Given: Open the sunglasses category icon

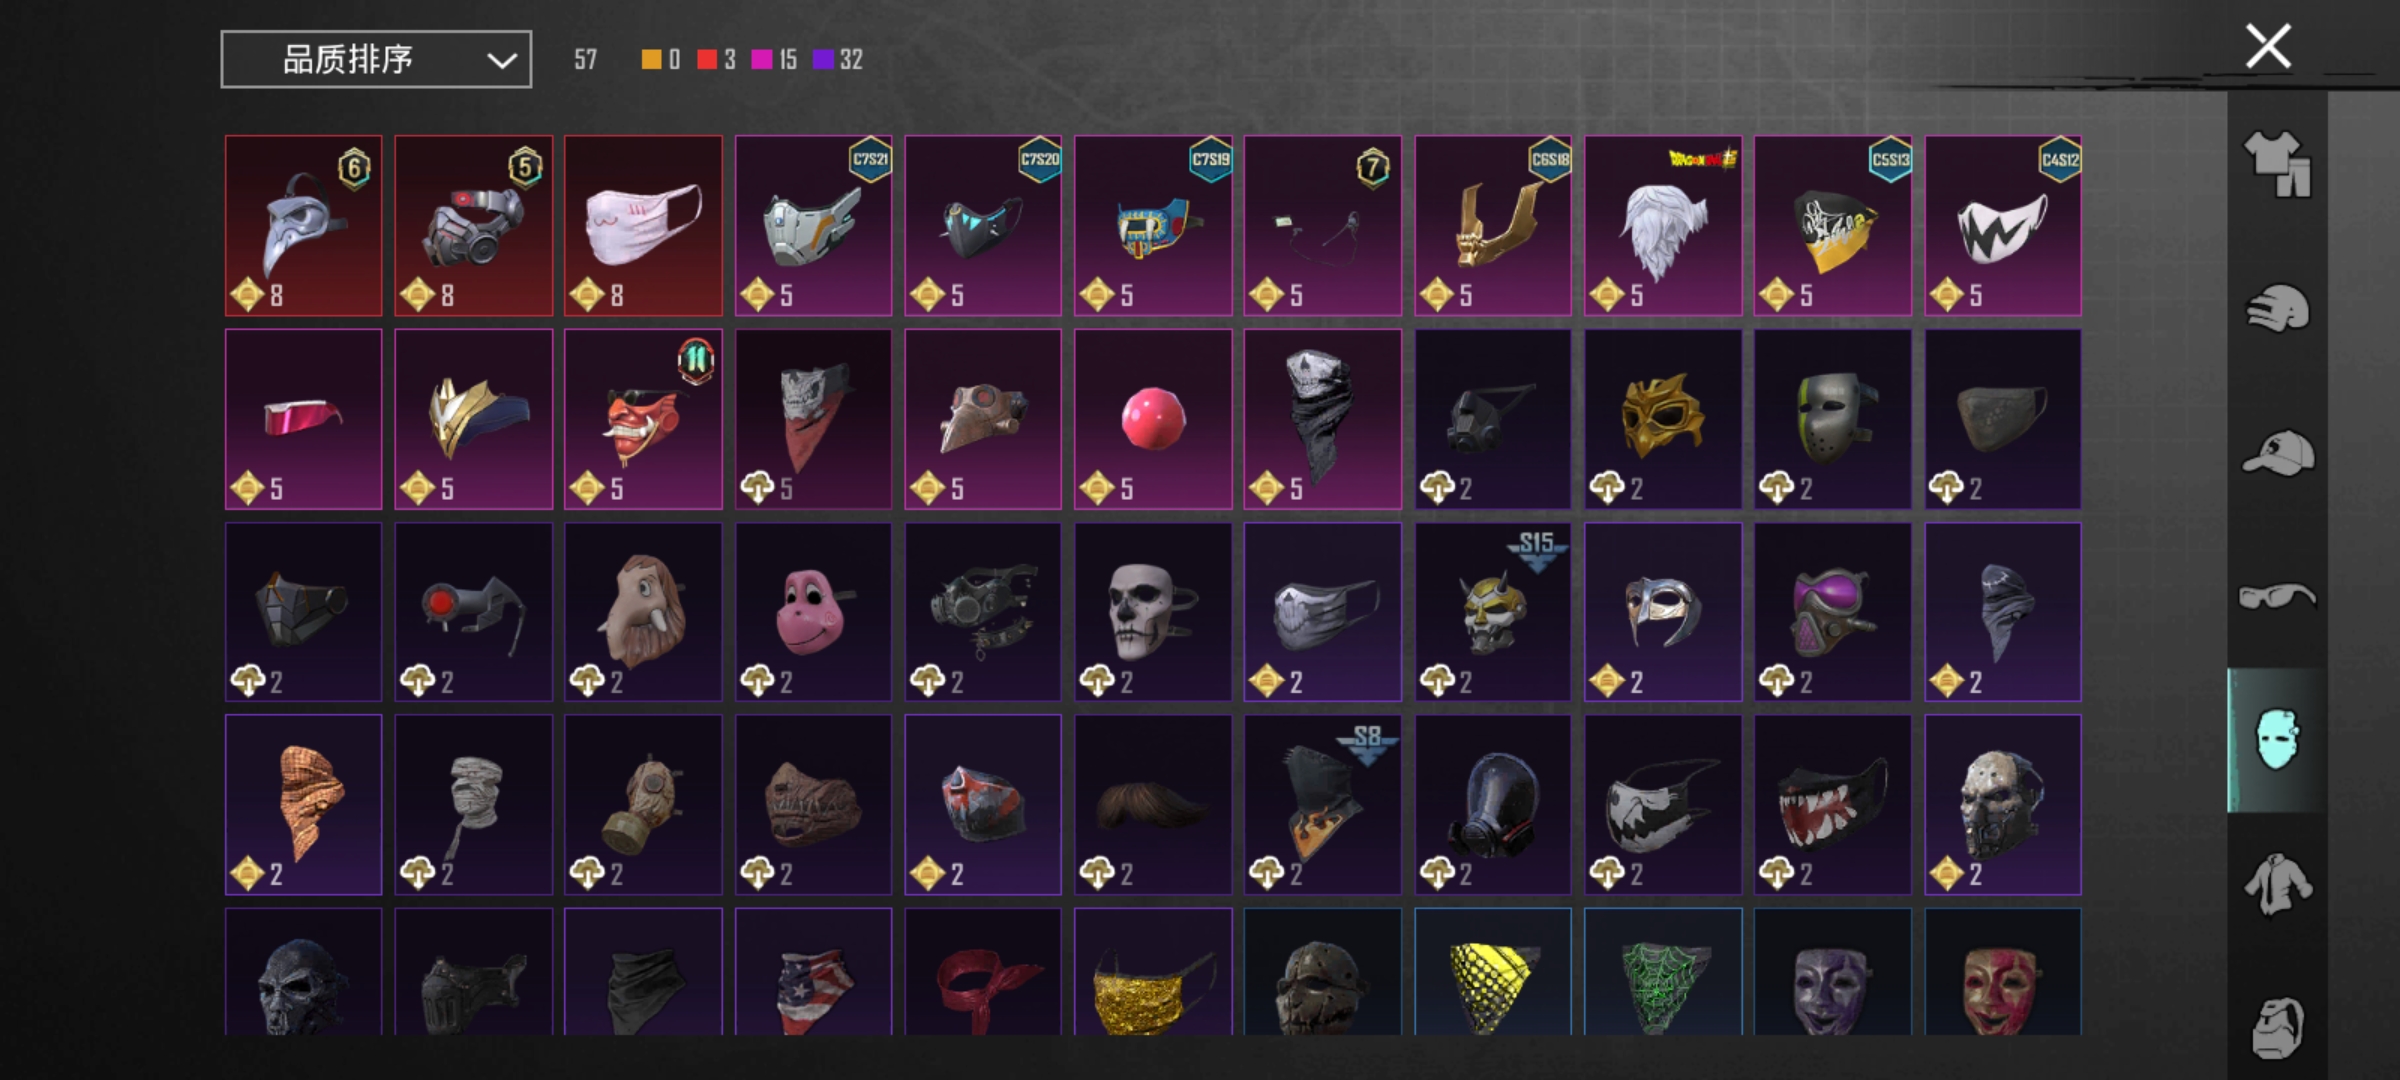Looking at the screenshot, I should point(2277,597).
